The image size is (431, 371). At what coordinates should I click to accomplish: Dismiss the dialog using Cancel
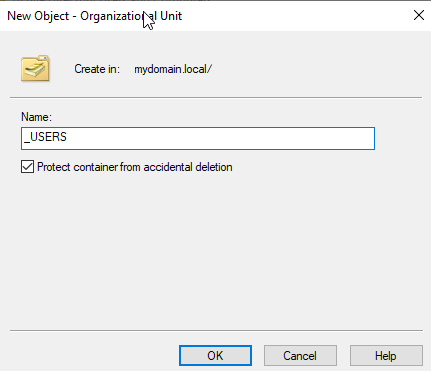coord(300,356)
